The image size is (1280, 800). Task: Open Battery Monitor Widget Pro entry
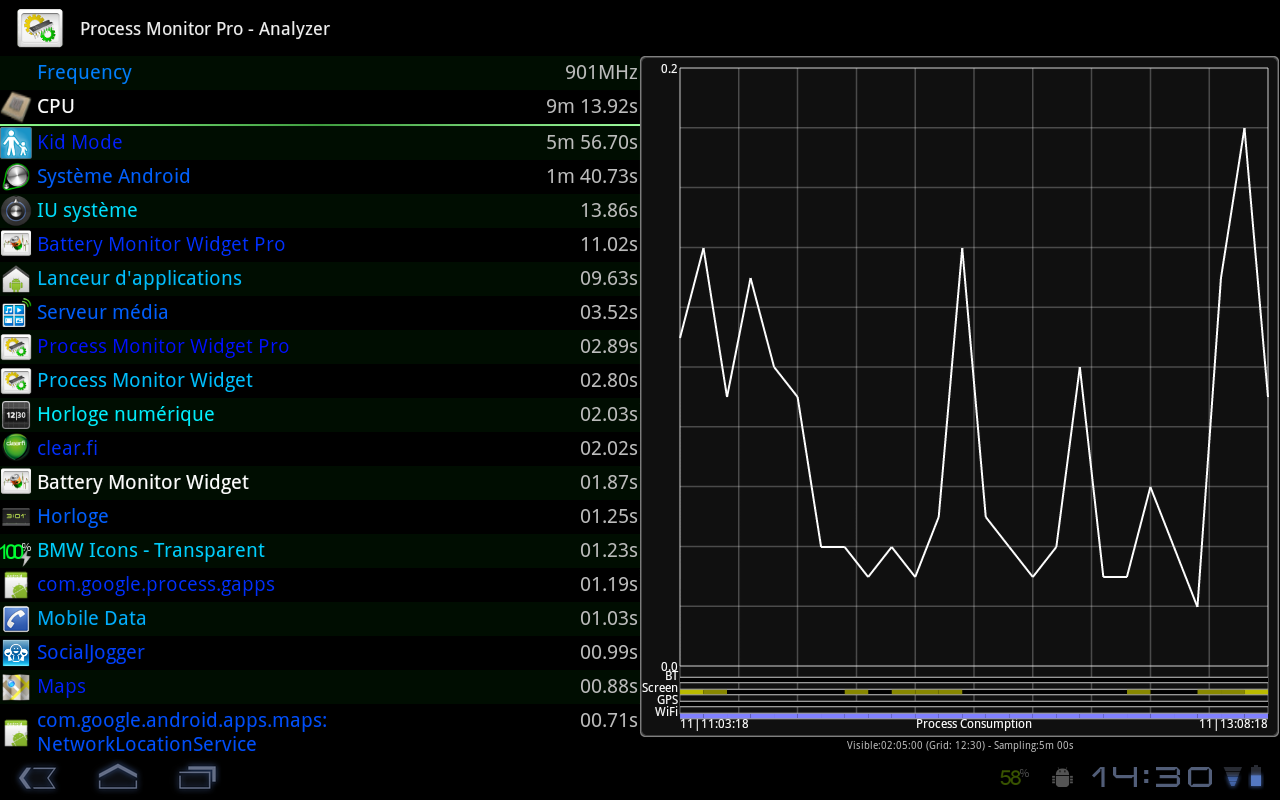point(320,245)
